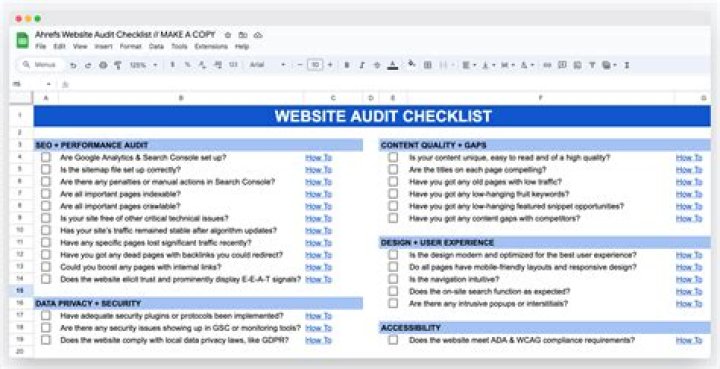Create a filter from the toolbar
This screenshot has width=720, height=369.
592,65
